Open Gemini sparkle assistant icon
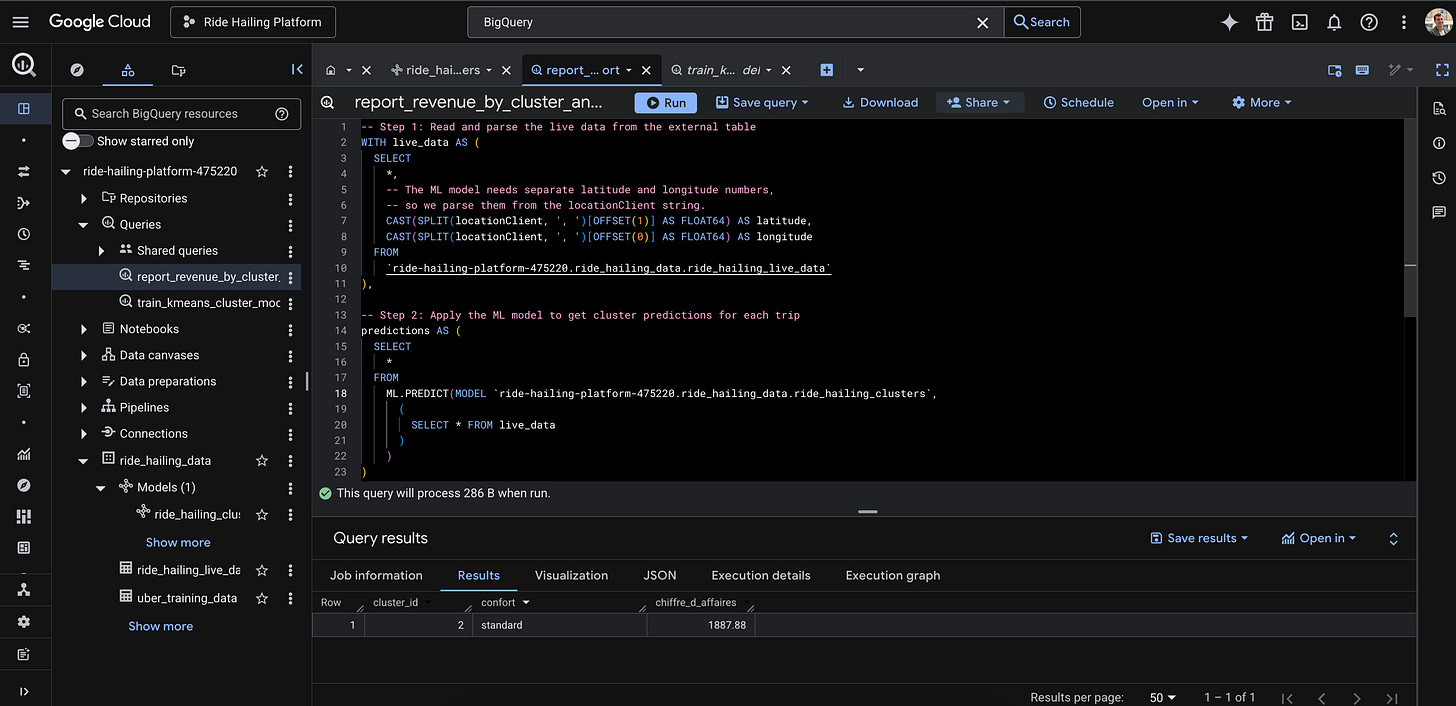Image resolution: width=1456 pixels, height=706 pixels. (1229, 21)
